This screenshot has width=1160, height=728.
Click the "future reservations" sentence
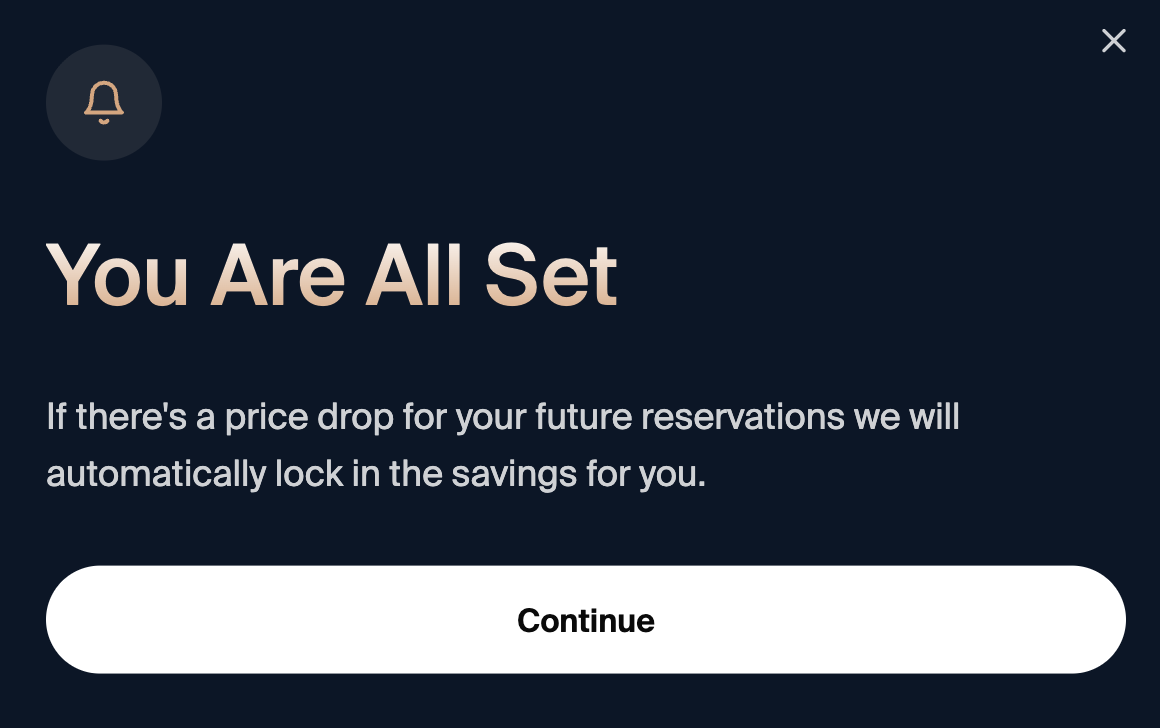pos(502,416)
